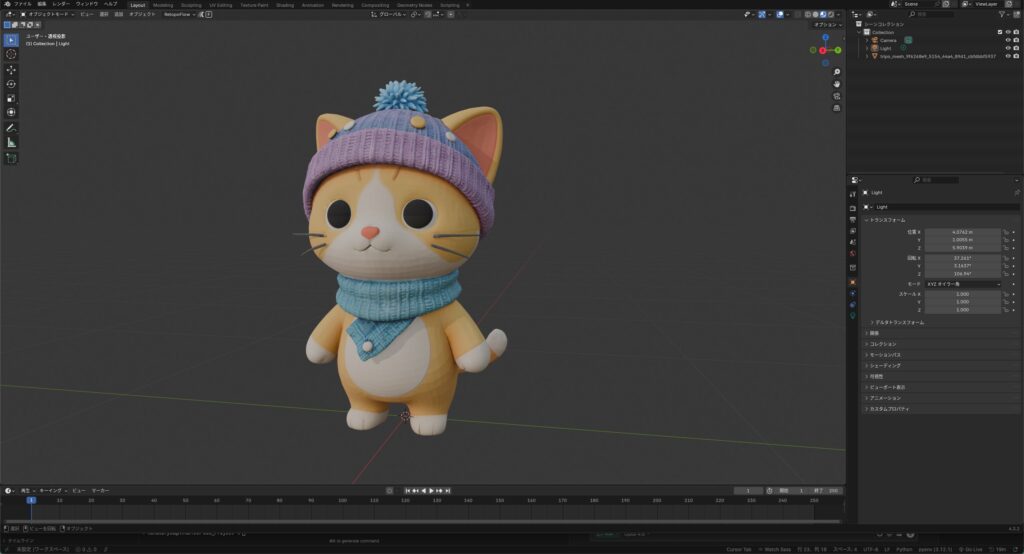
Task: Choose the Measure tool in the toolbar
Action: point(11,142)
